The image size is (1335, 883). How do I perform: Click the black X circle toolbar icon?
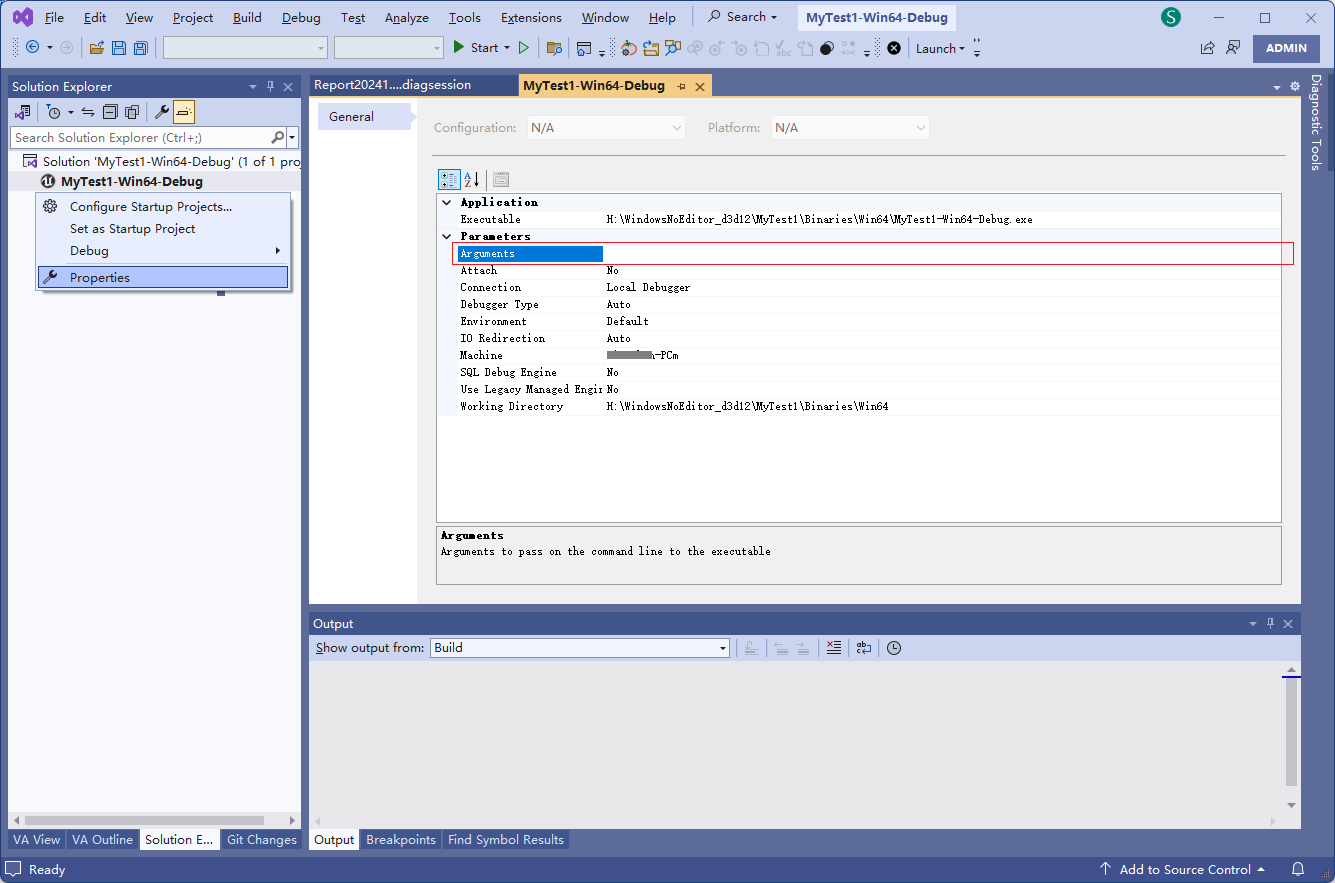pyautogui.click(x=894, y=48)
